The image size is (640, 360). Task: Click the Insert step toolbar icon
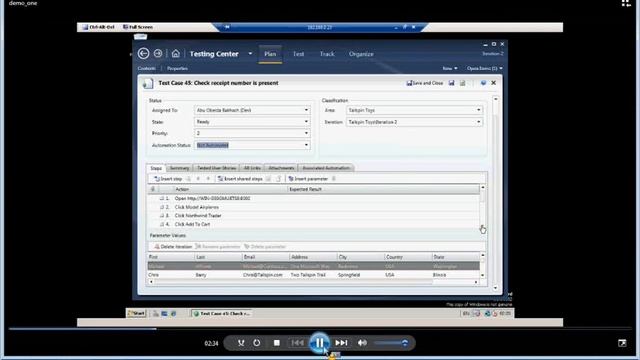156,179
